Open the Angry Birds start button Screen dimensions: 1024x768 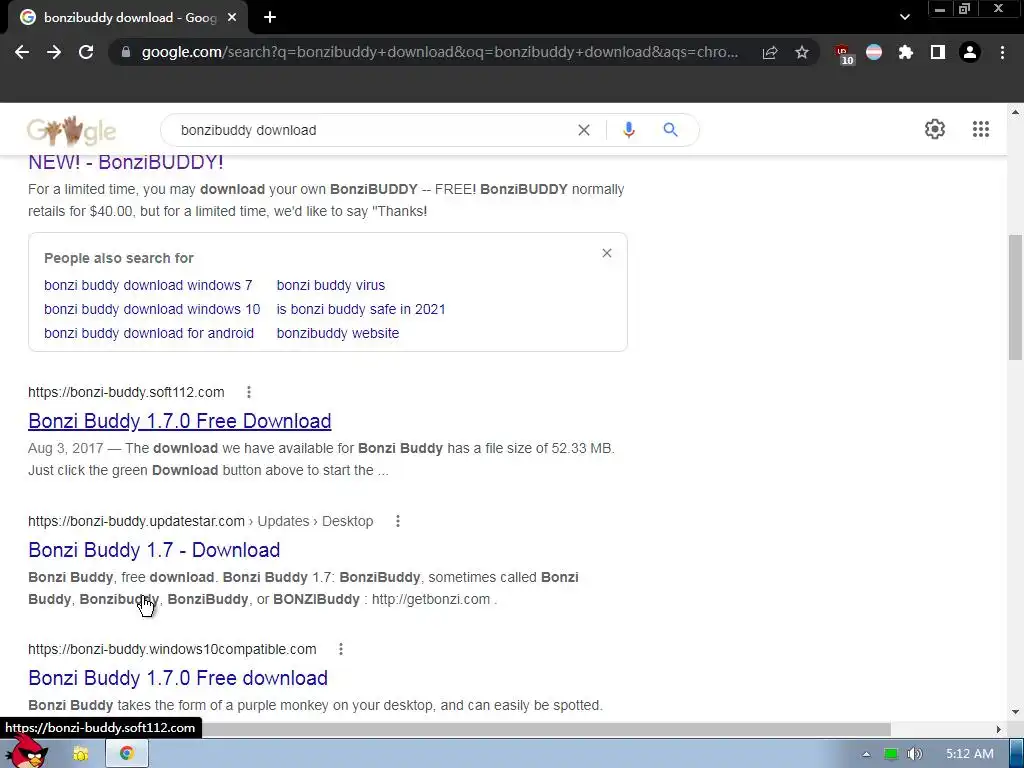[x=27, y=752]
